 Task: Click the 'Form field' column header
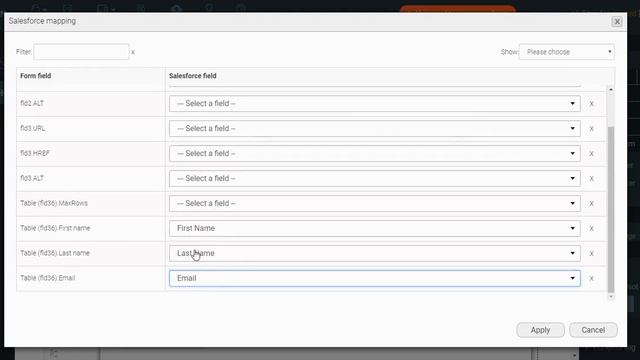click(x=36, y=76)
